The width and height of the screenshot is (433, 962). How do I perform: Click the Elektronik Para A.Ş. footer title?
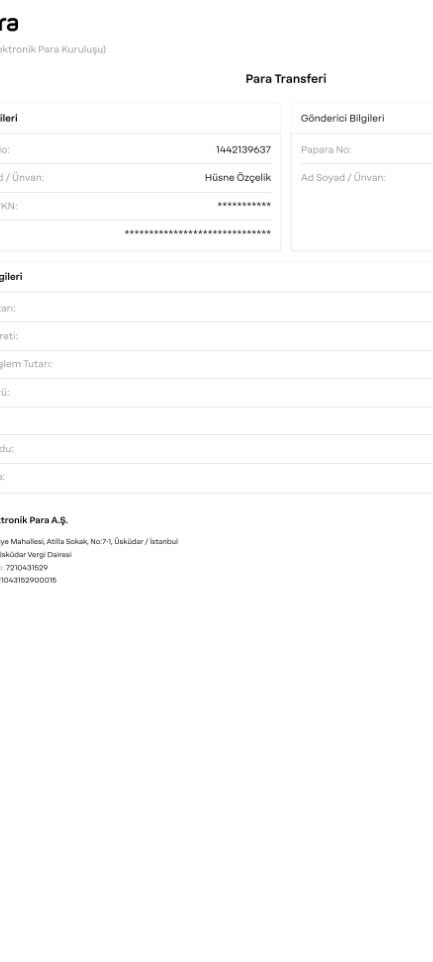tap(34, 520)
